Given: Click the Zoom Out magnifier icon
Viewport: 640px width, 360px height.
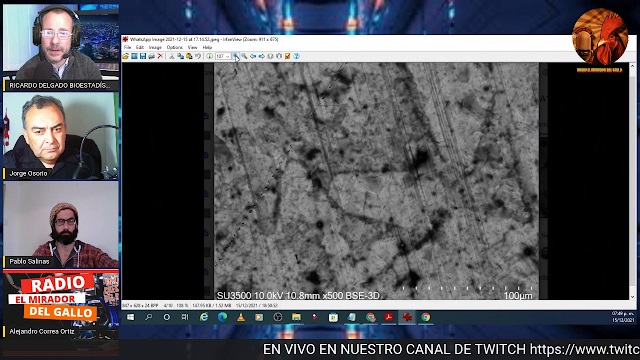Looking at the screenshot, I should click(244, 56).
